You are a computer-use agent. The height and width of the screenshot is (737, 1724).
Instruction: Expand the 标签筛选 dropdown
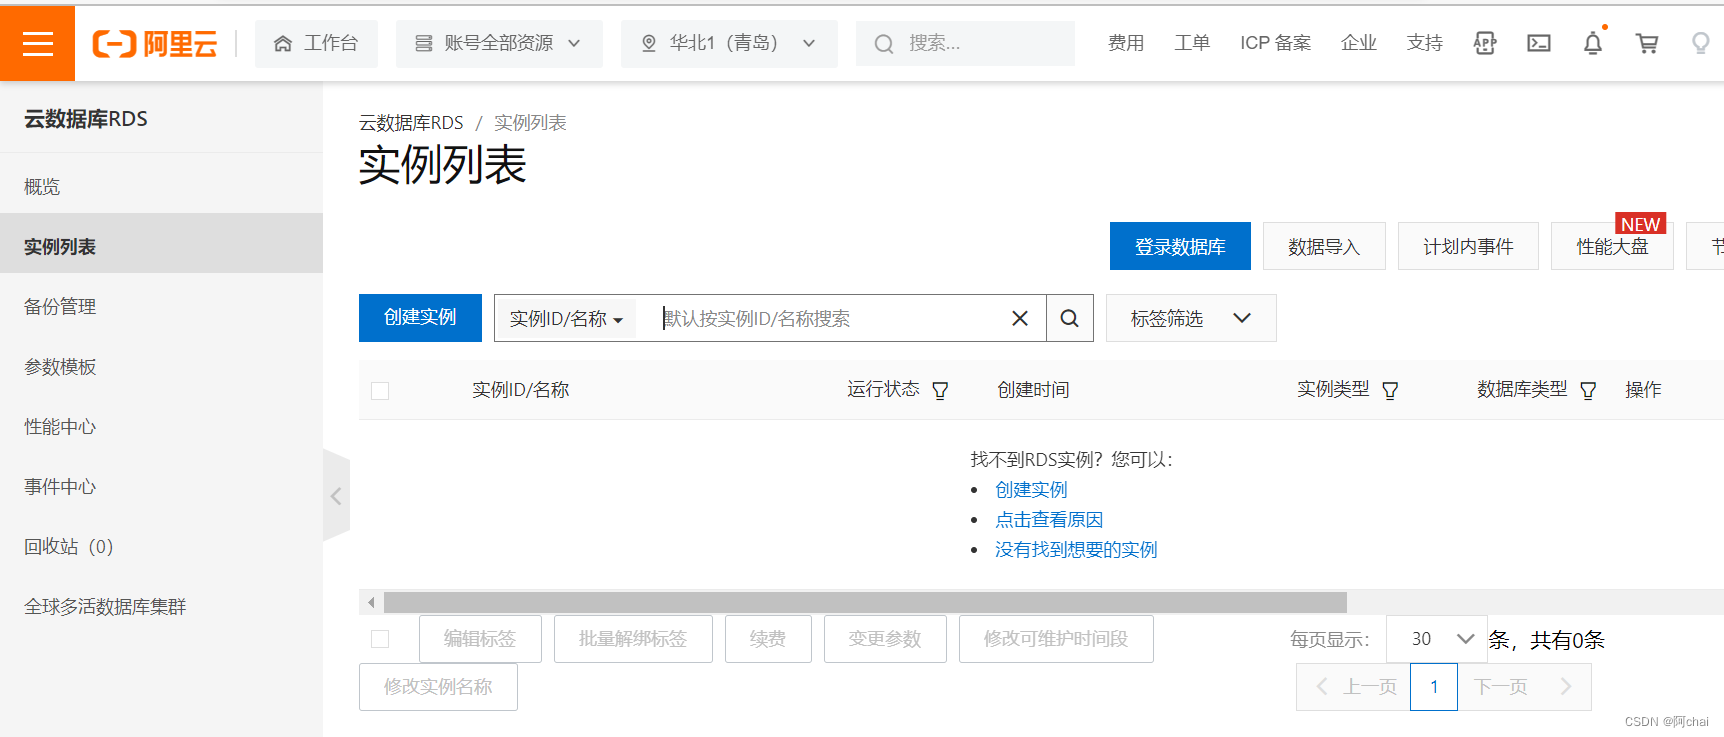(1191, 318)
